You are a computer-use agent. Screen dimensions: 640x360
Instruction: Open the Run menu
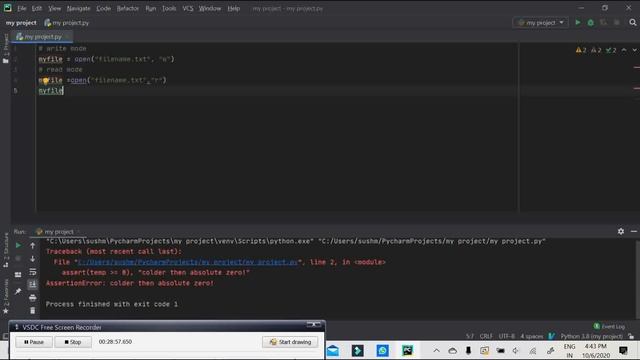point(151,8)
